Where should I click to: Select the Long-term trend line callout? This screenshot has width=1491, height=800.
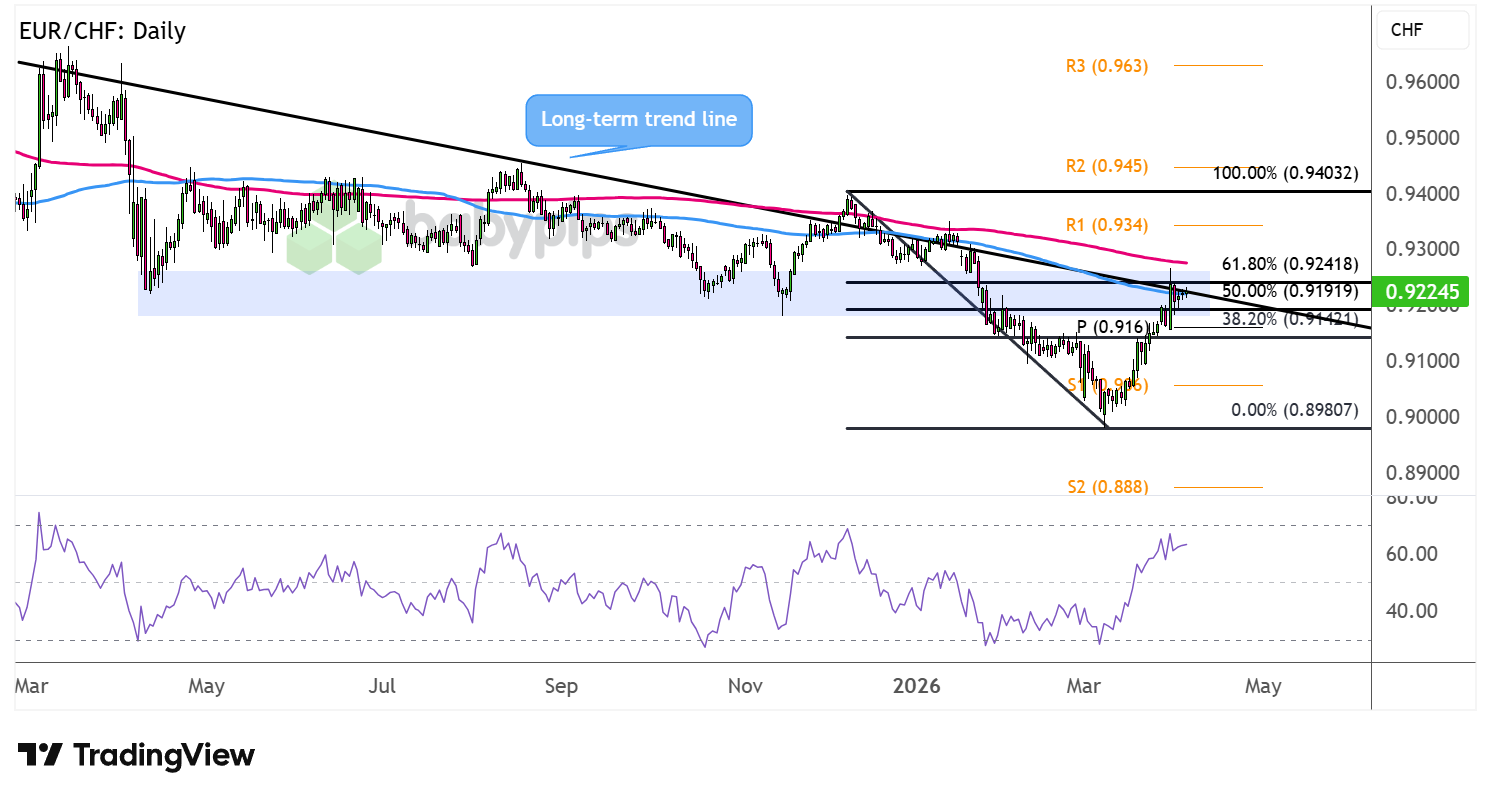pyautogui.click(x=638, y=119)
